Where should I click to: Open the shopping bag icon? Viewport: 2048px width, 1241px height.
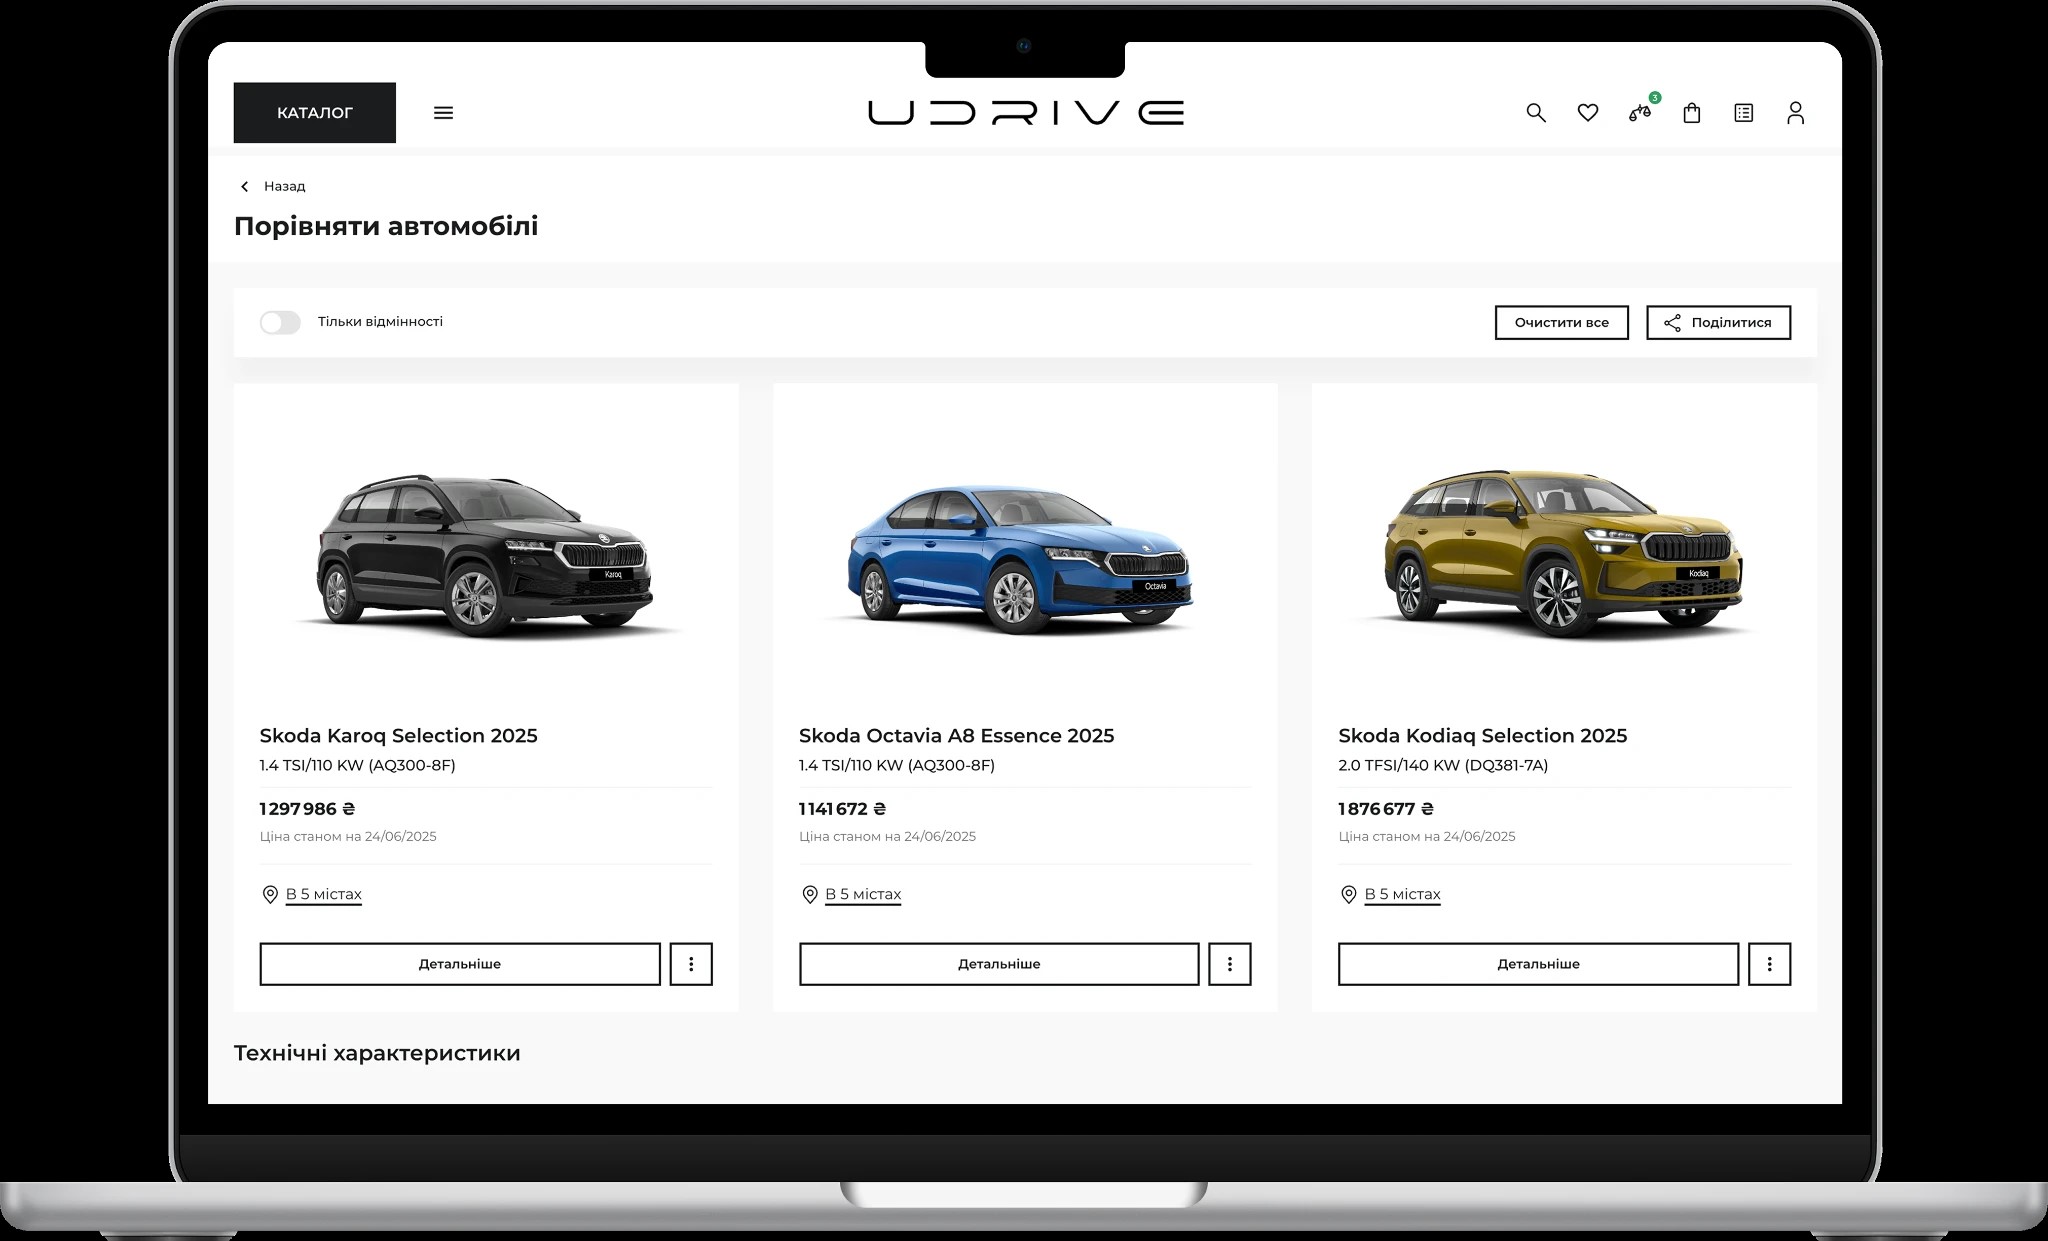coord(1692,113)
